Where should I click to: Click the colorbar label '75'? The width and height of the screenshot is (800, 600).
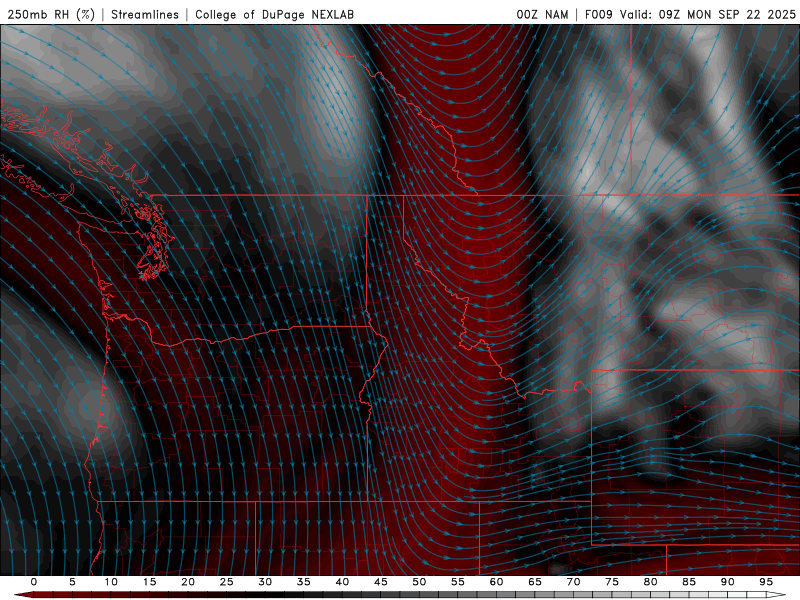pyautogui.click(x=612, y=582)
